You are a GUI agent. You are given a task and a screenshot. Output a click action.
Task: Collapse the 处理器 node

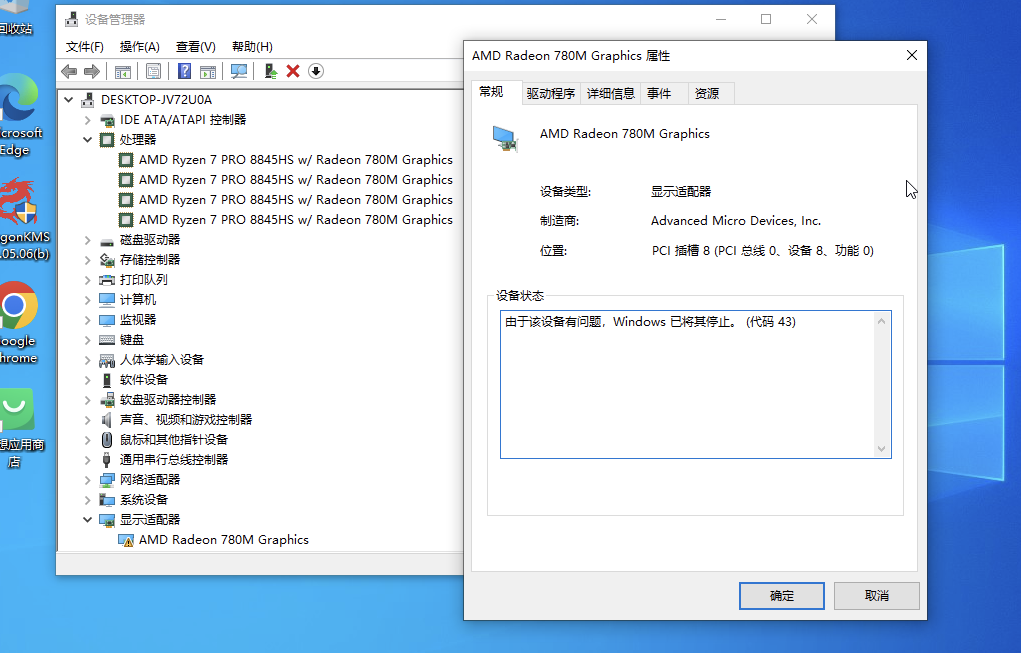(87, 139)
